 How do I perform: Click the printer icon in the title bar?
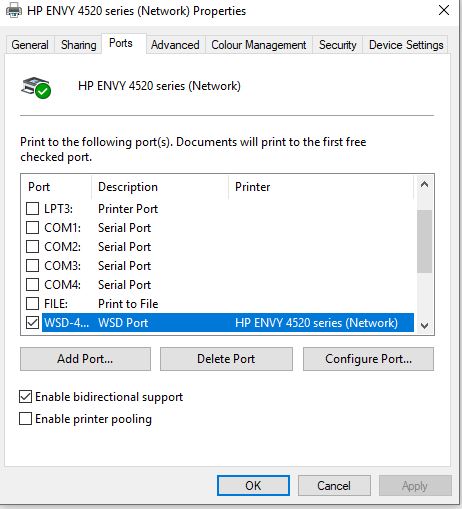(x=14, y=10)
